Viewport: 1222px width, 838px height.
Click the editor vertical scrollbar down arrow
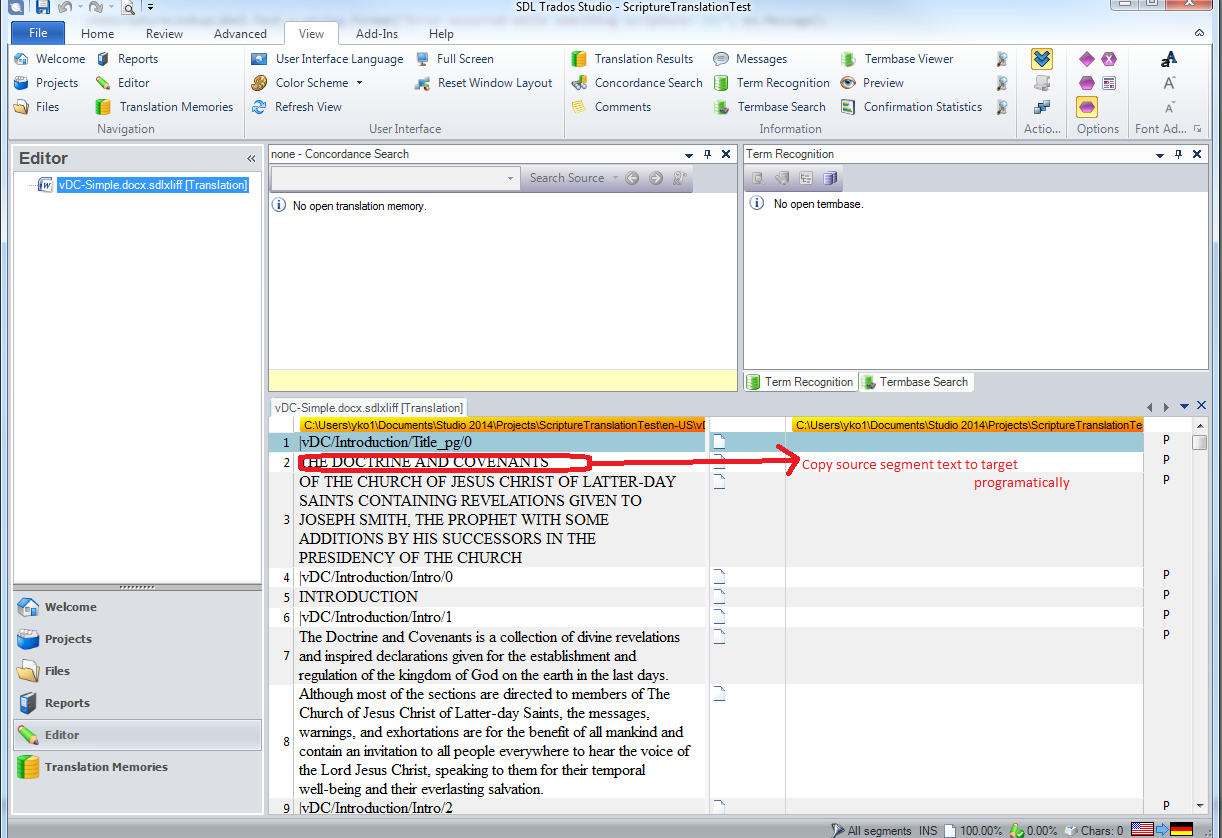coord(1200,805)
